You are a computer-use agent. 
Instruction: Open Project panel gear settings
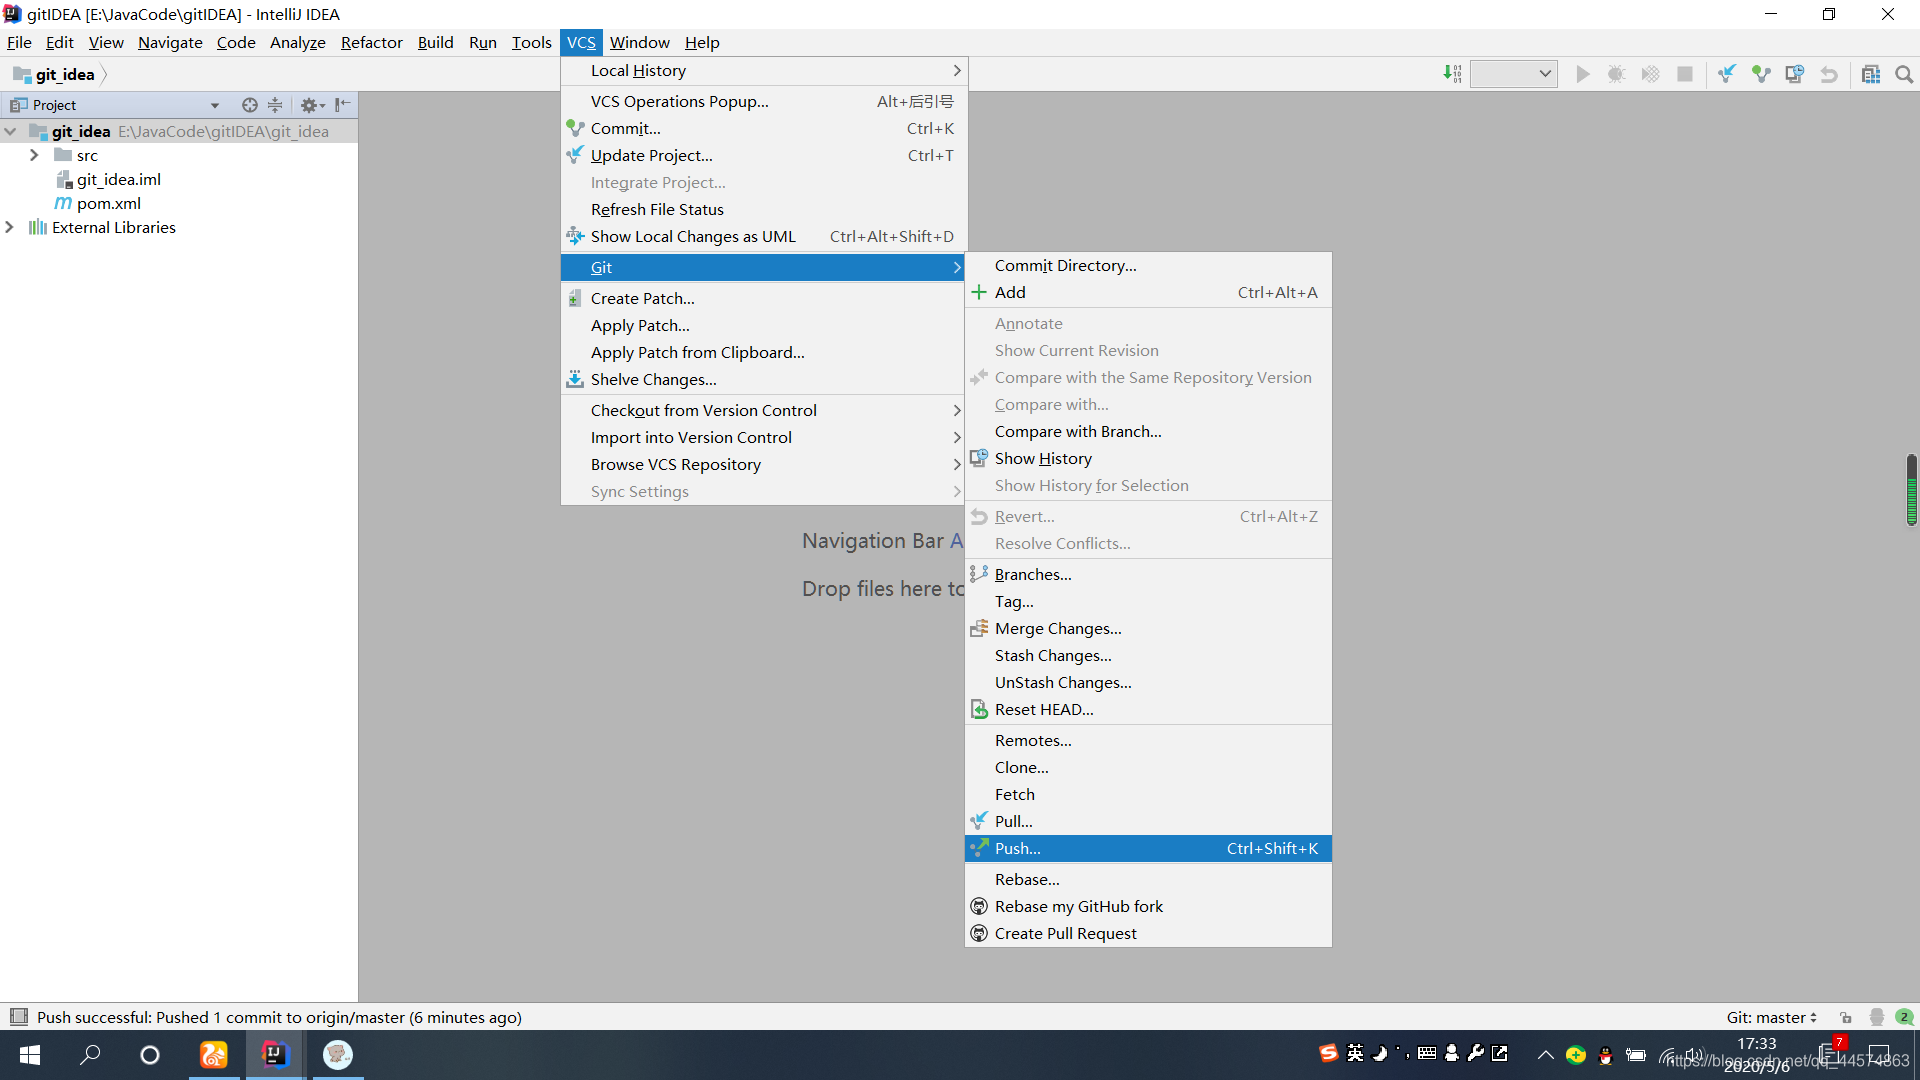coord(312,105)
